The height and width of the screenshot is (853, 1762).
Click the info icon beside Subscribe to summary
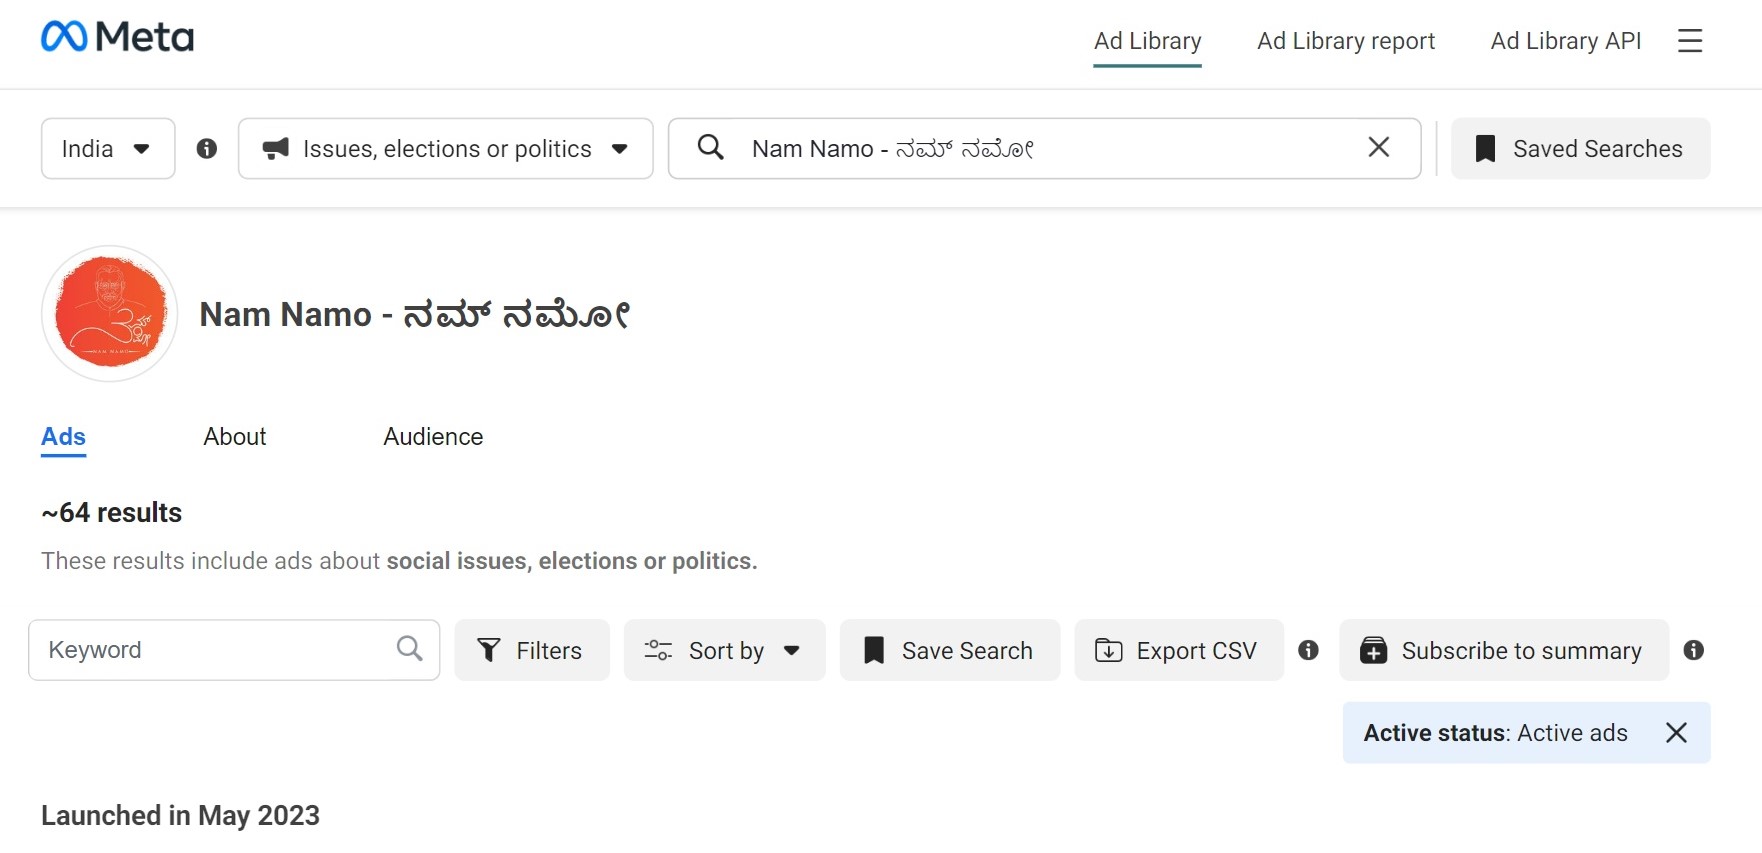point(1694,650)
